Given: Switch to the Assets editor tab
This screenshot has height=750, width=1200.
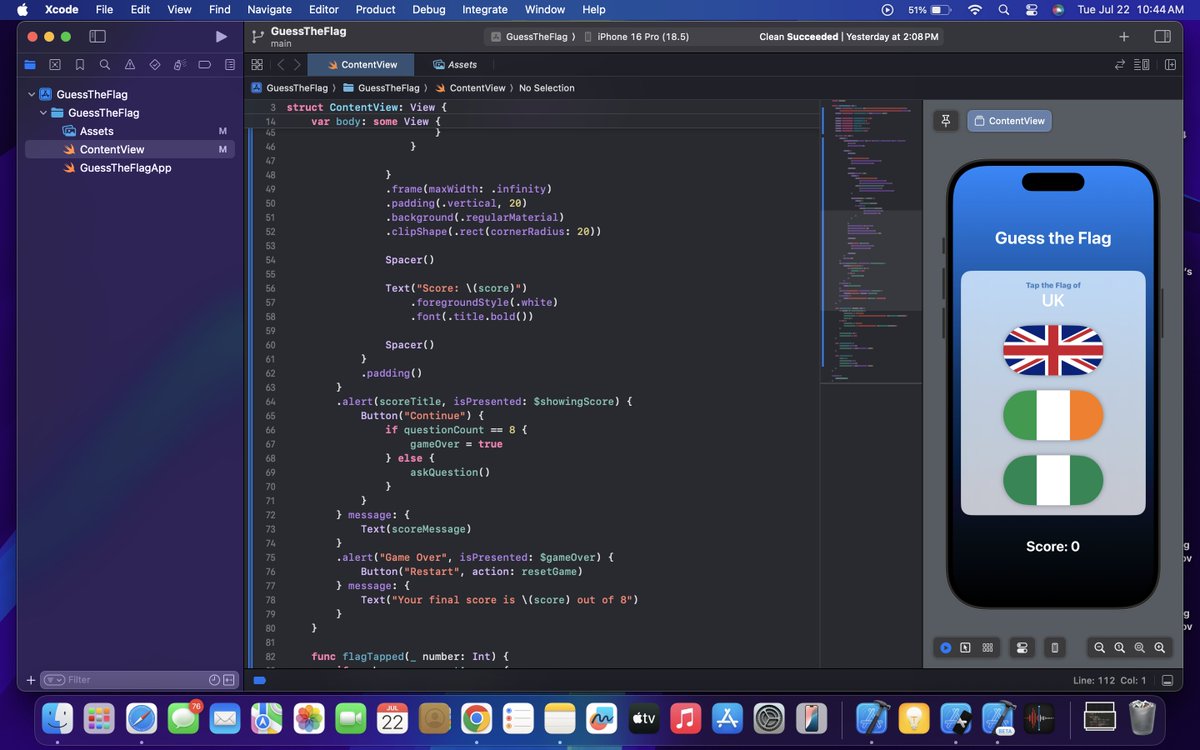Looking at the screenshot, I should click(x=455, y=64).
